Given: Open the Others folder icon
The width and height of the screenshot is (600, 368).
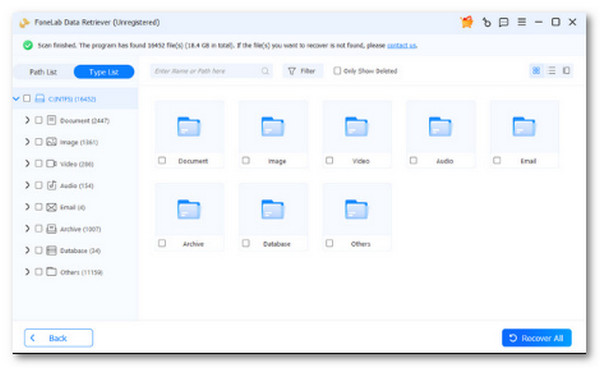Looking at the screenshot, I should pyautogui.click(x=356, y=209).
